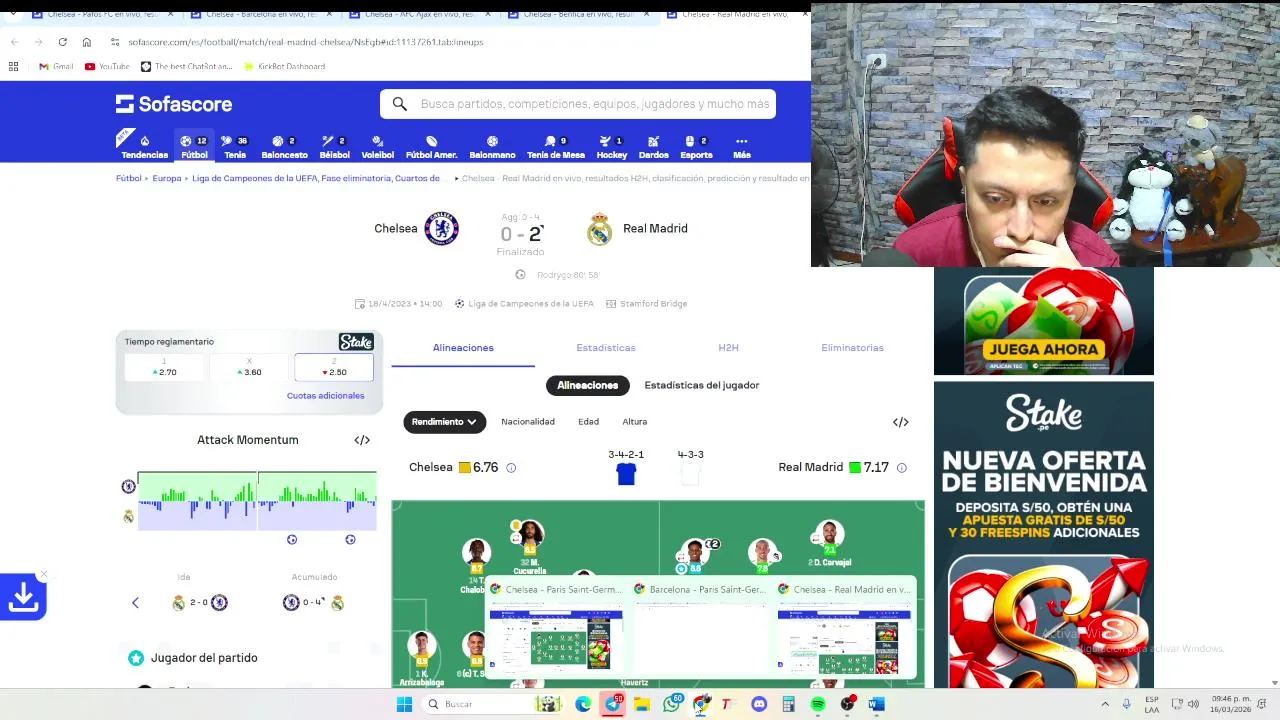Viewport: 1280px width, 720px height.
Task: Open the Fútbol breadcrumb link
Action: (128, 179)
